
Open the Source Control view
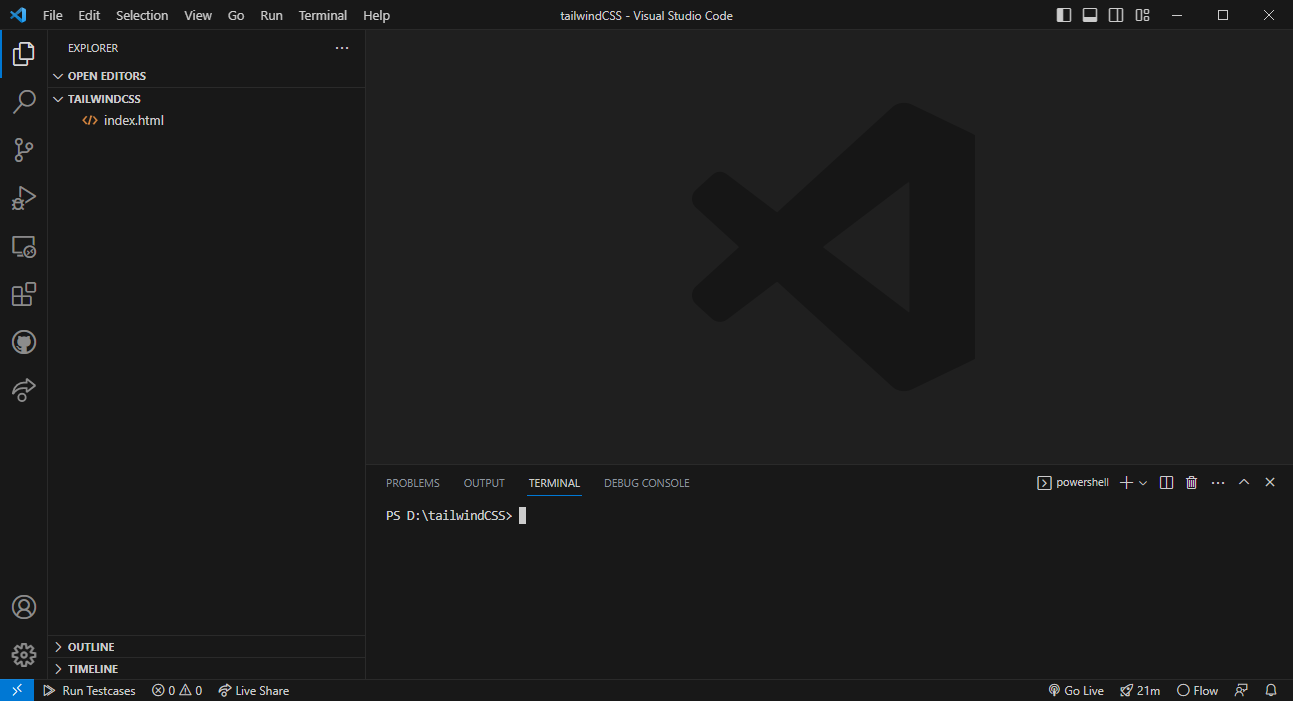[23, 150]
